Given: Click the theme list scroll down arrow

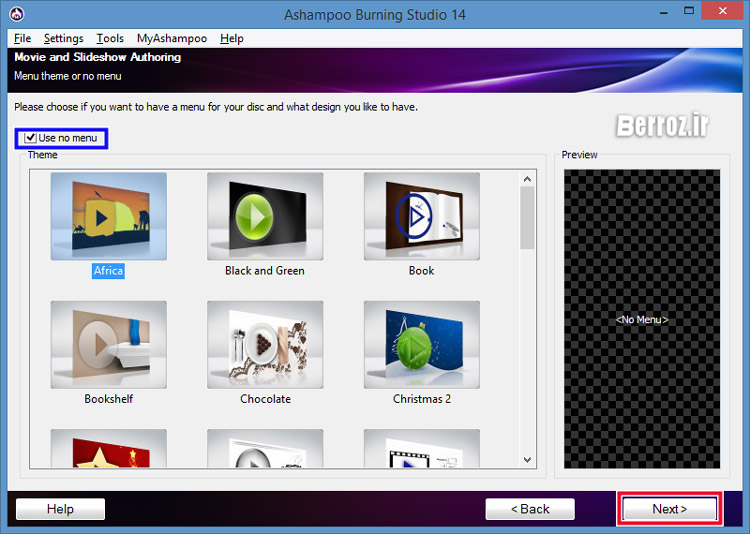Looking at the screenshot, I should [x=527, y=459].
